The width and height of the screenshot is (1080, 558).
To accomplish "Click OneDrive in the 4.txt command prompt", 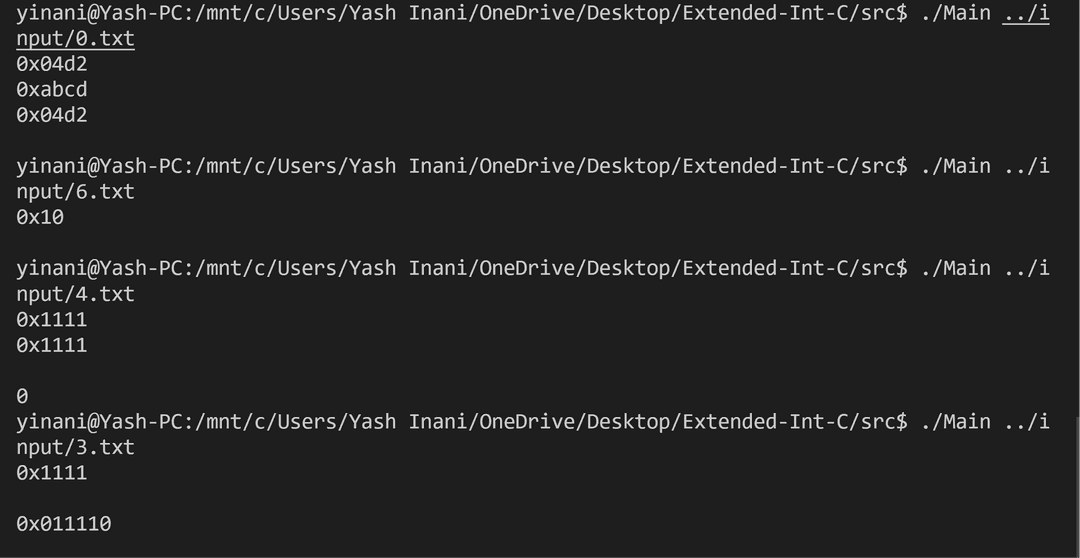I will (x=527, y=268).
